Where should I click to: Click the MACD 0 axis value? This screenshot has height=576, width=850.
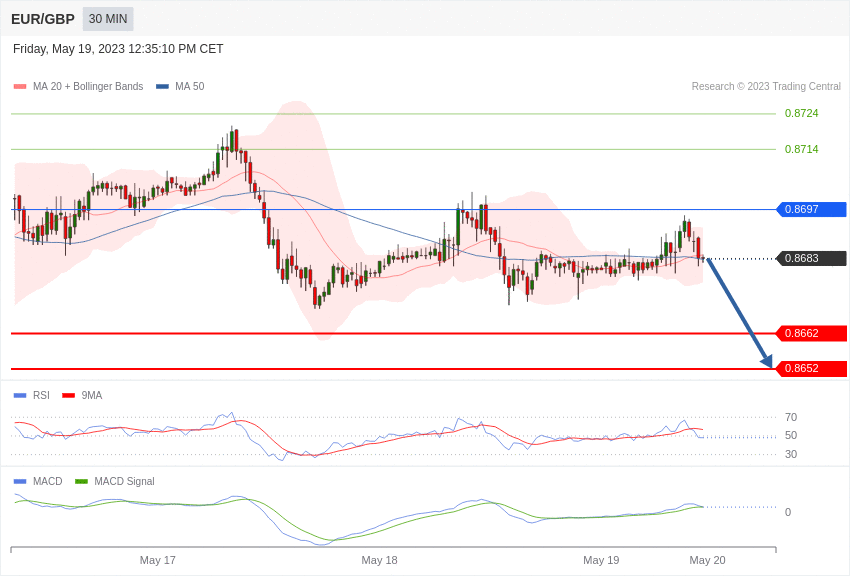tap(788, 512)
